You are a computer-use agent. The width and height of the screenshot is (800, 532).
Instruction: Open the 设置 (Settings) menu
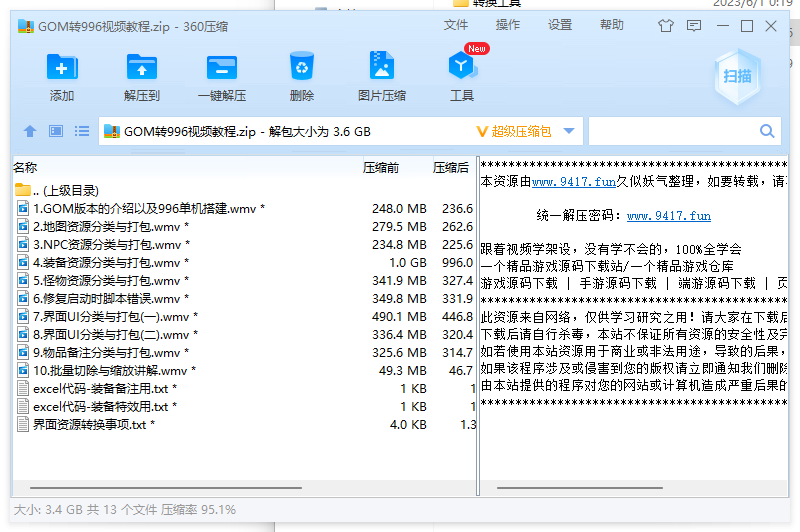[560, 24]
